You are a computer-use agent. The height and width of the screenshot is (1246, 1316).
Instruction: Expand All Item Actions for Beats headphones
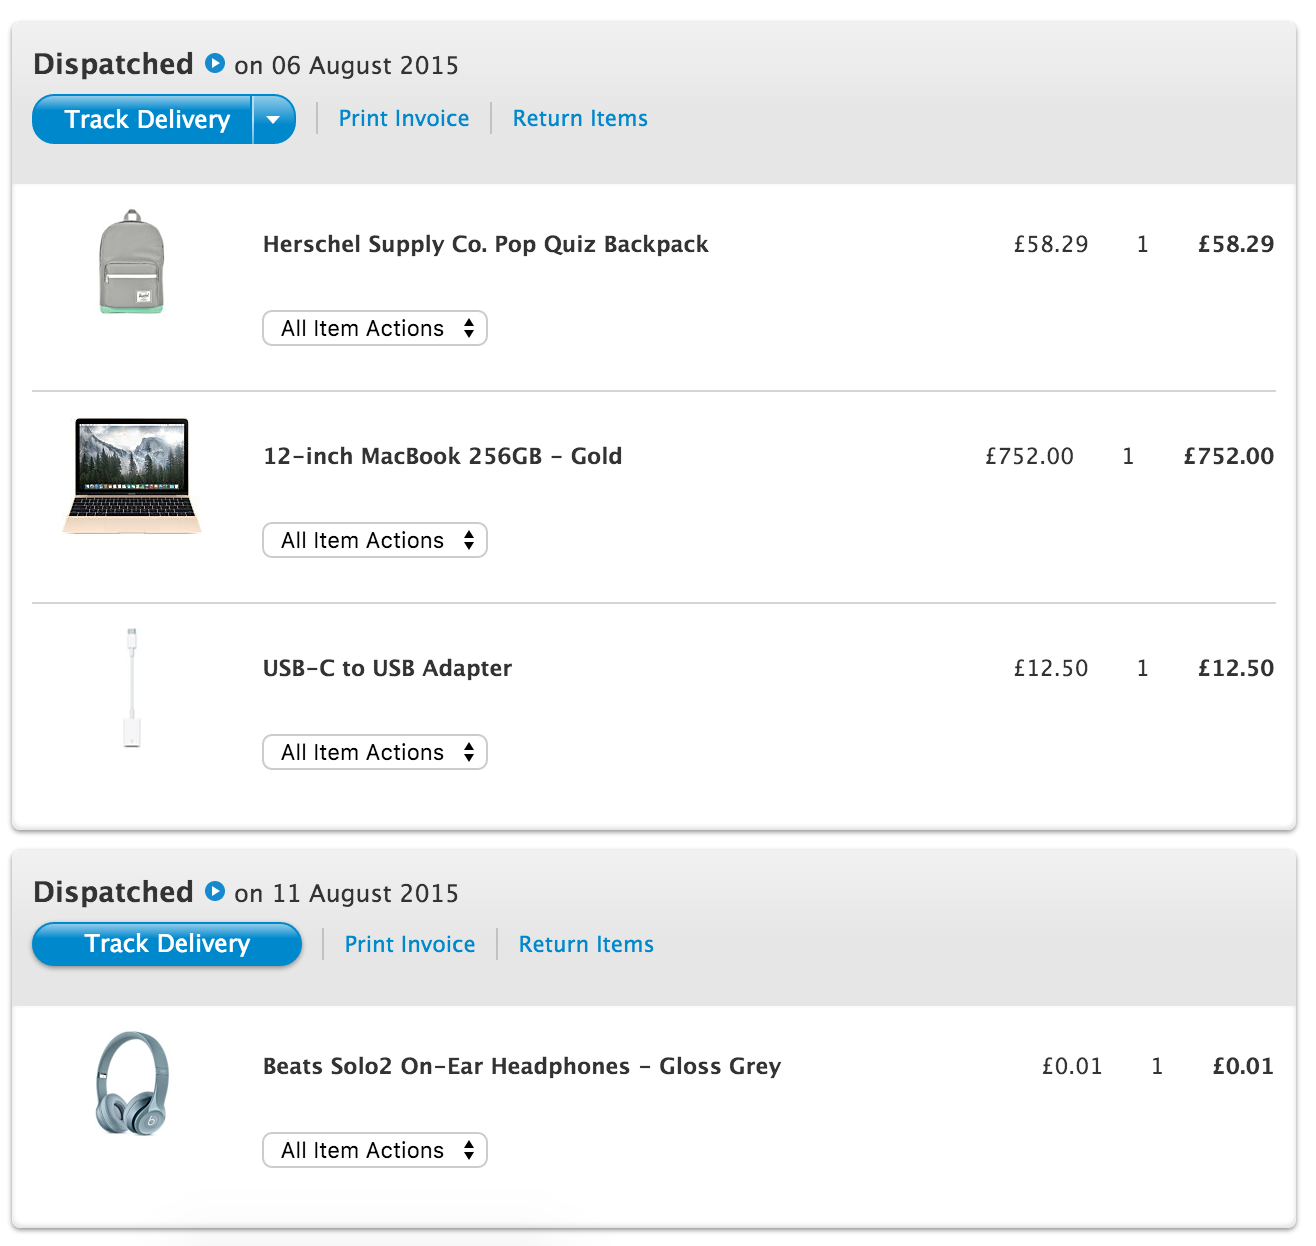(375, 1150)
